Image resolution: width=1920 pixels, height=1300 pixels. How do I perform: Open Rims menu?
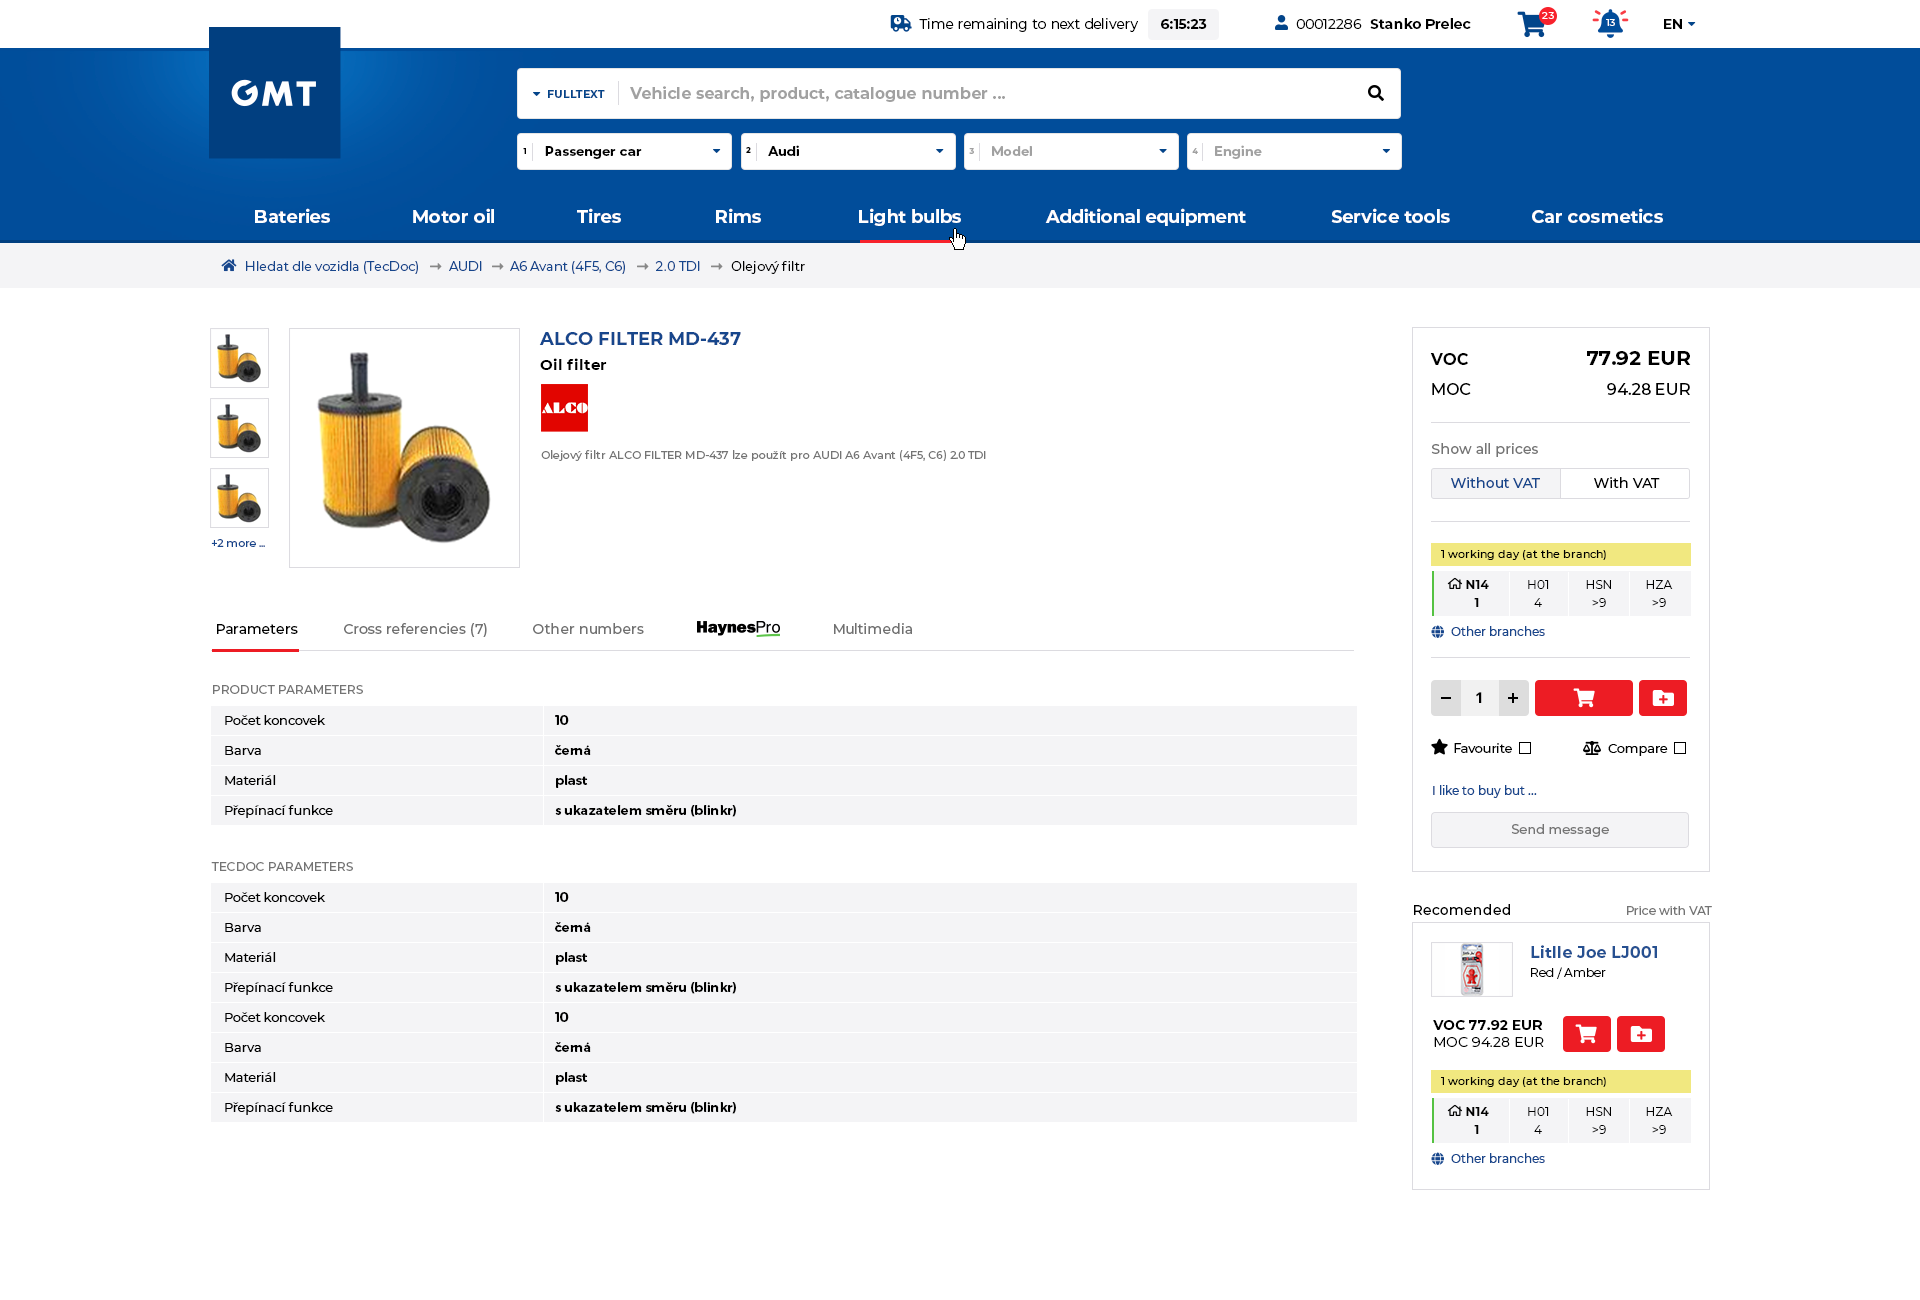pyautogui.click(x=738, y=216)
